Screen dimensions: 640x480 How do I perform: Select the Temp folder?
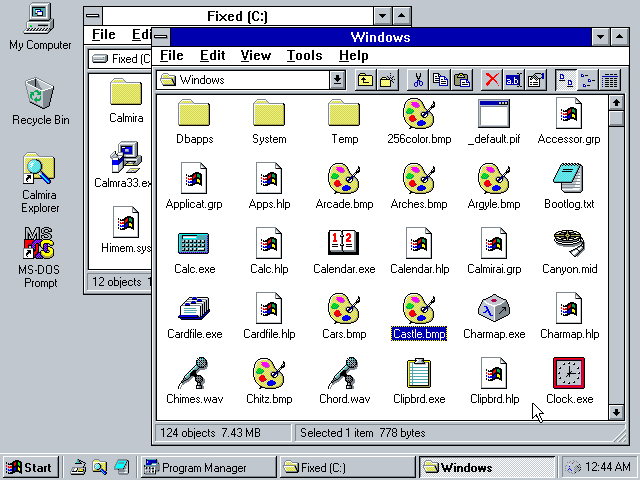tap(344, 122)
